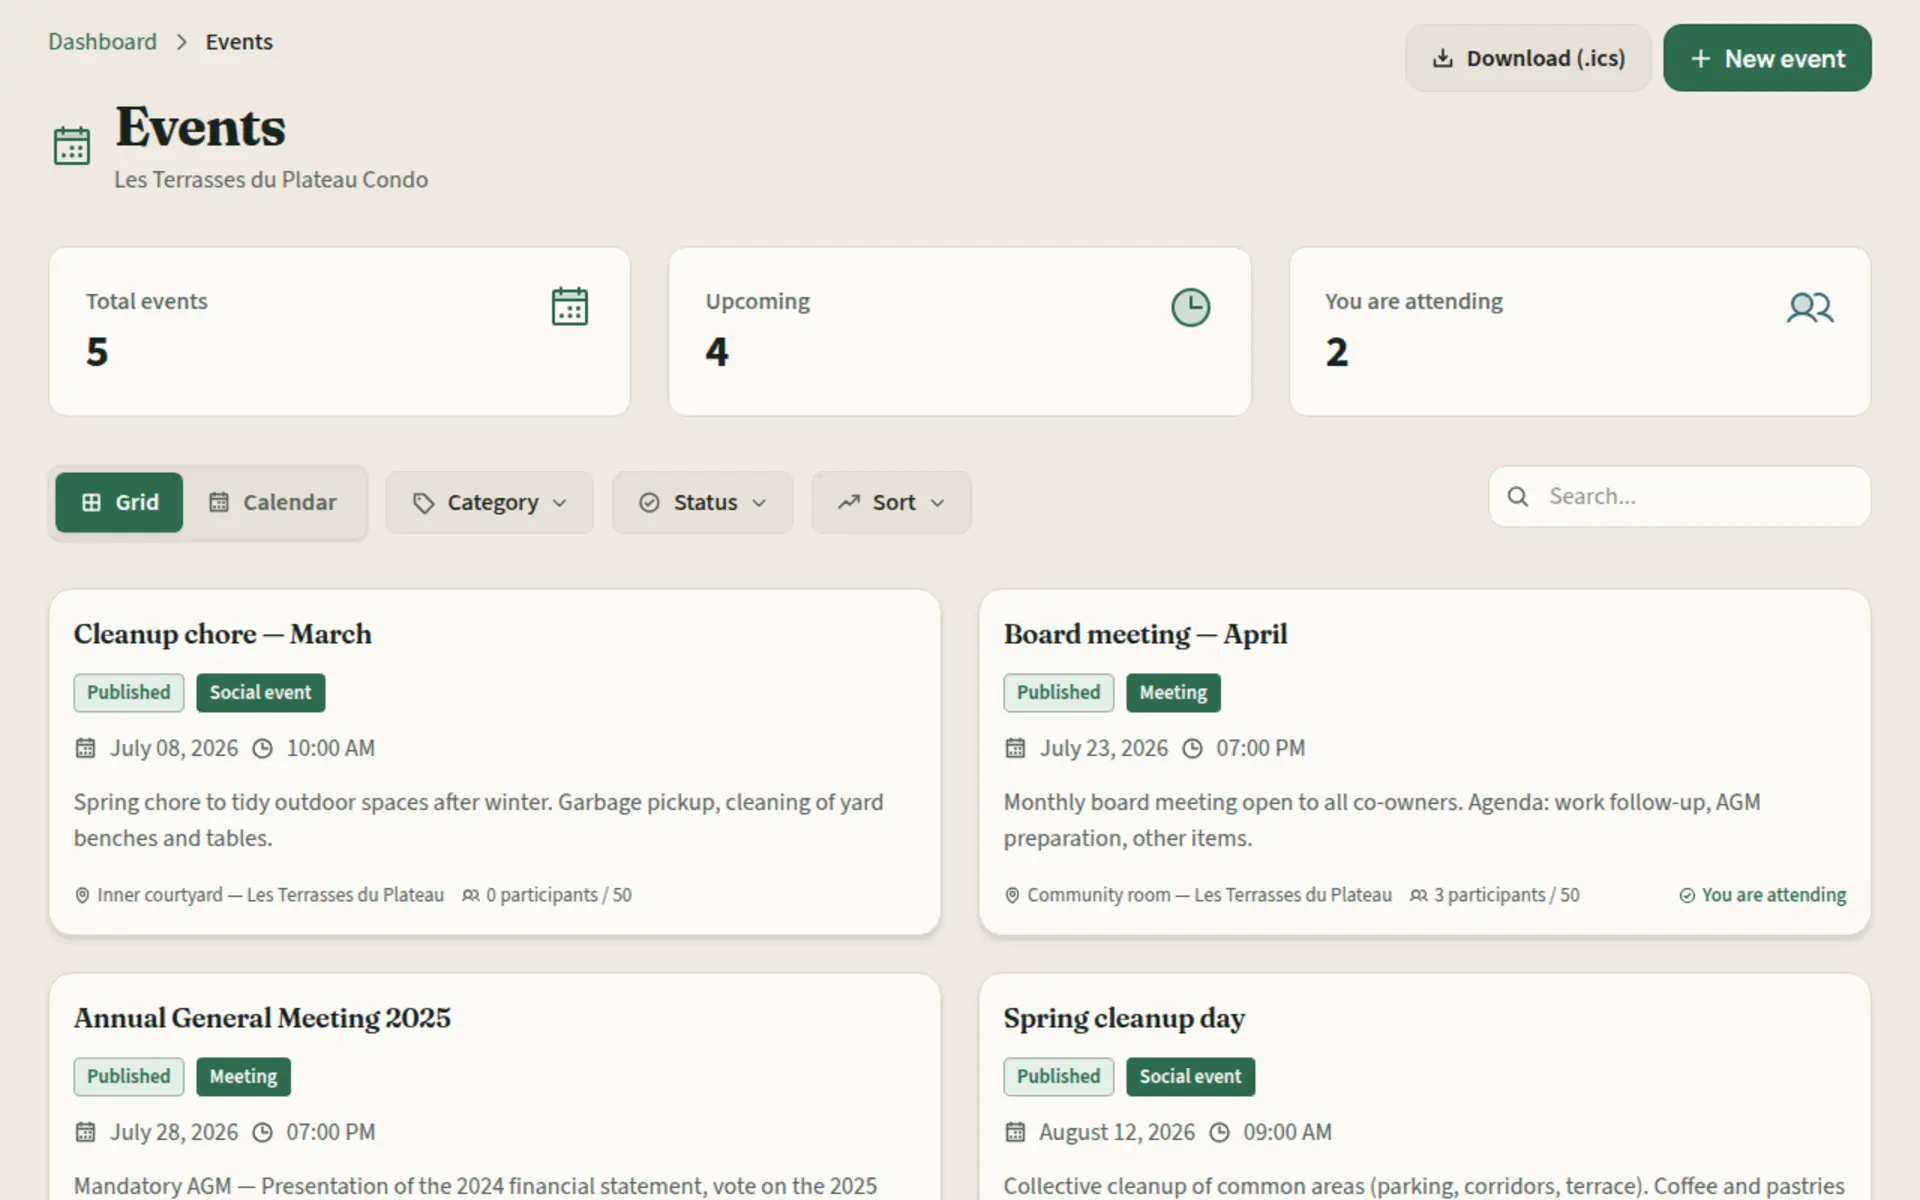Viewport: 1920px width, 1200px height.
Task: Click Published badge on Cleanup chore card
Action: click(x=129, y=693)
